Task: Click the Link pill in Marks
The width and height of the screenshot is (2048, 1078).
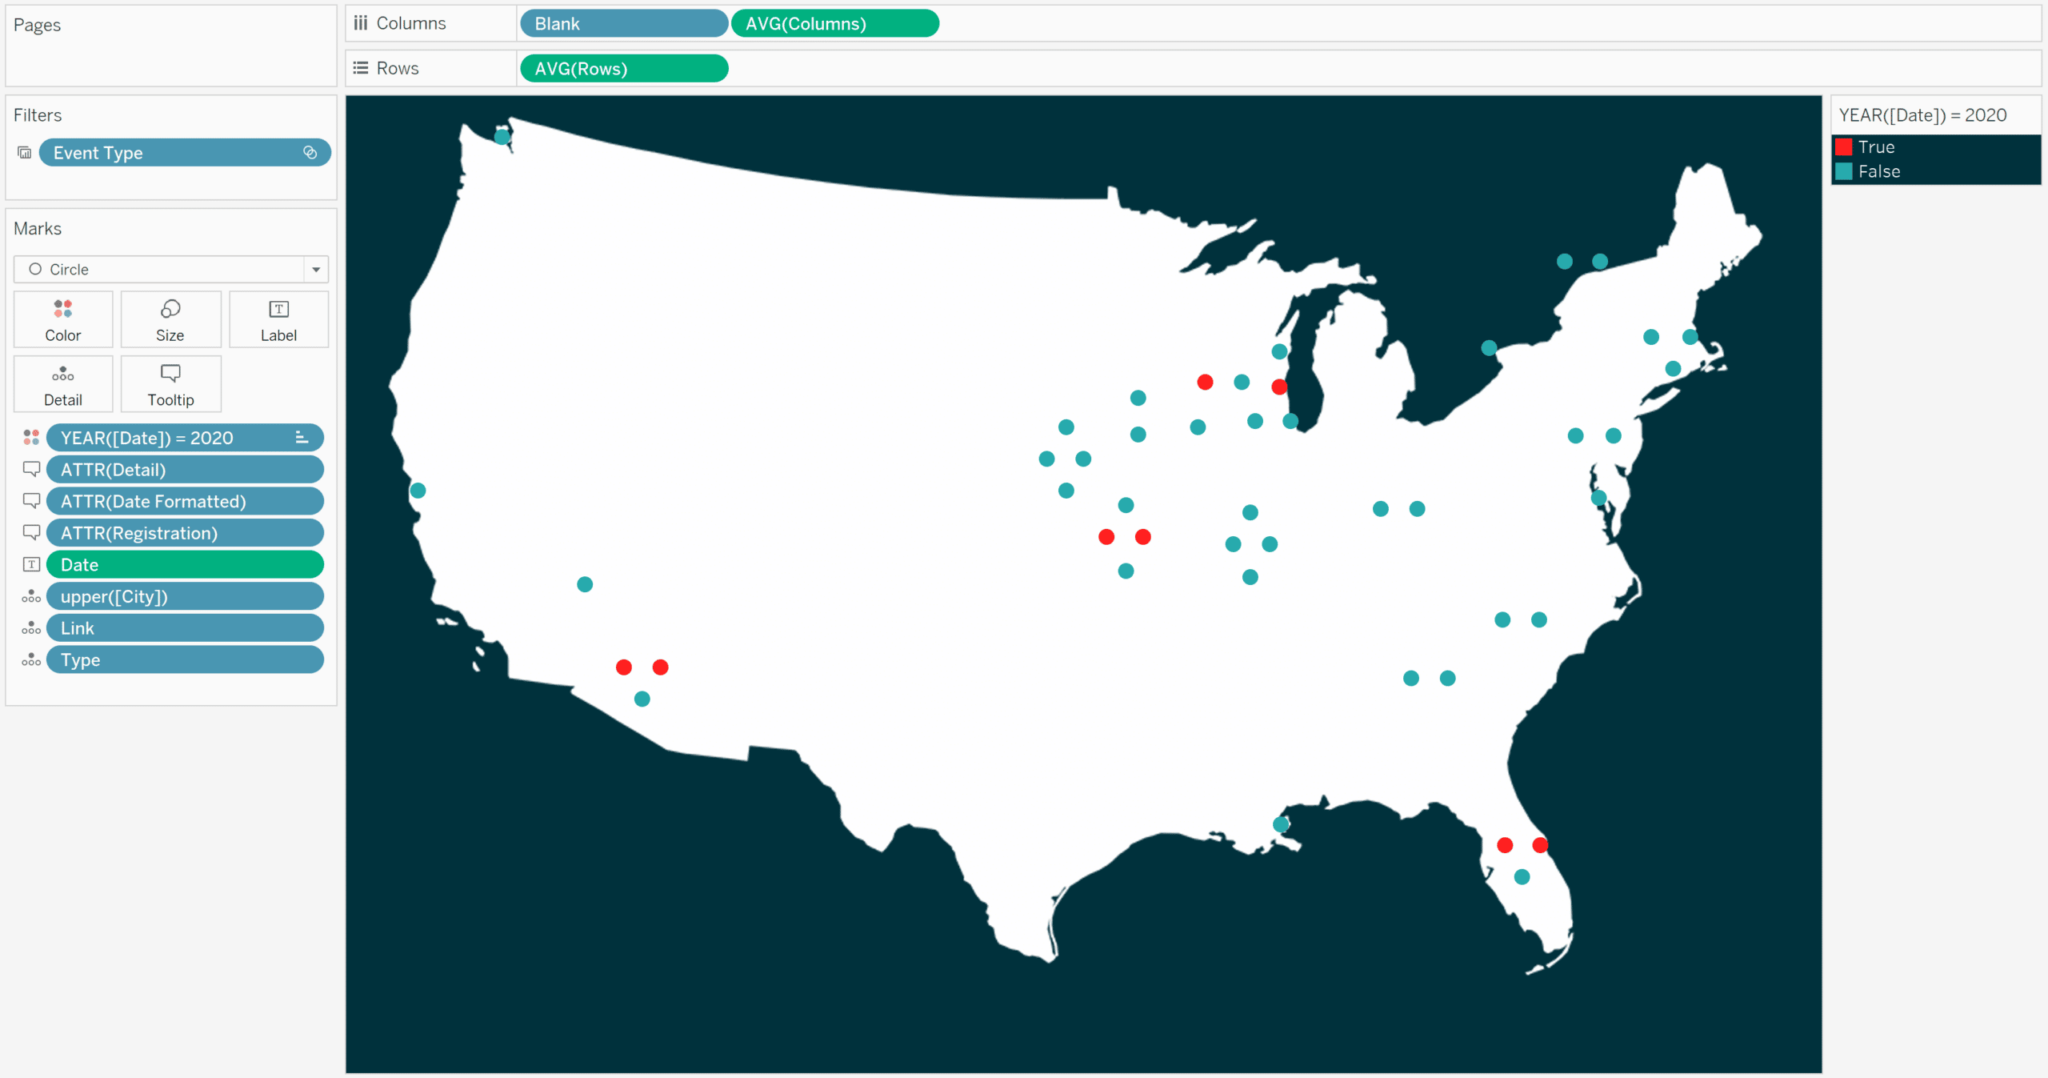Action: click(184, 627)
